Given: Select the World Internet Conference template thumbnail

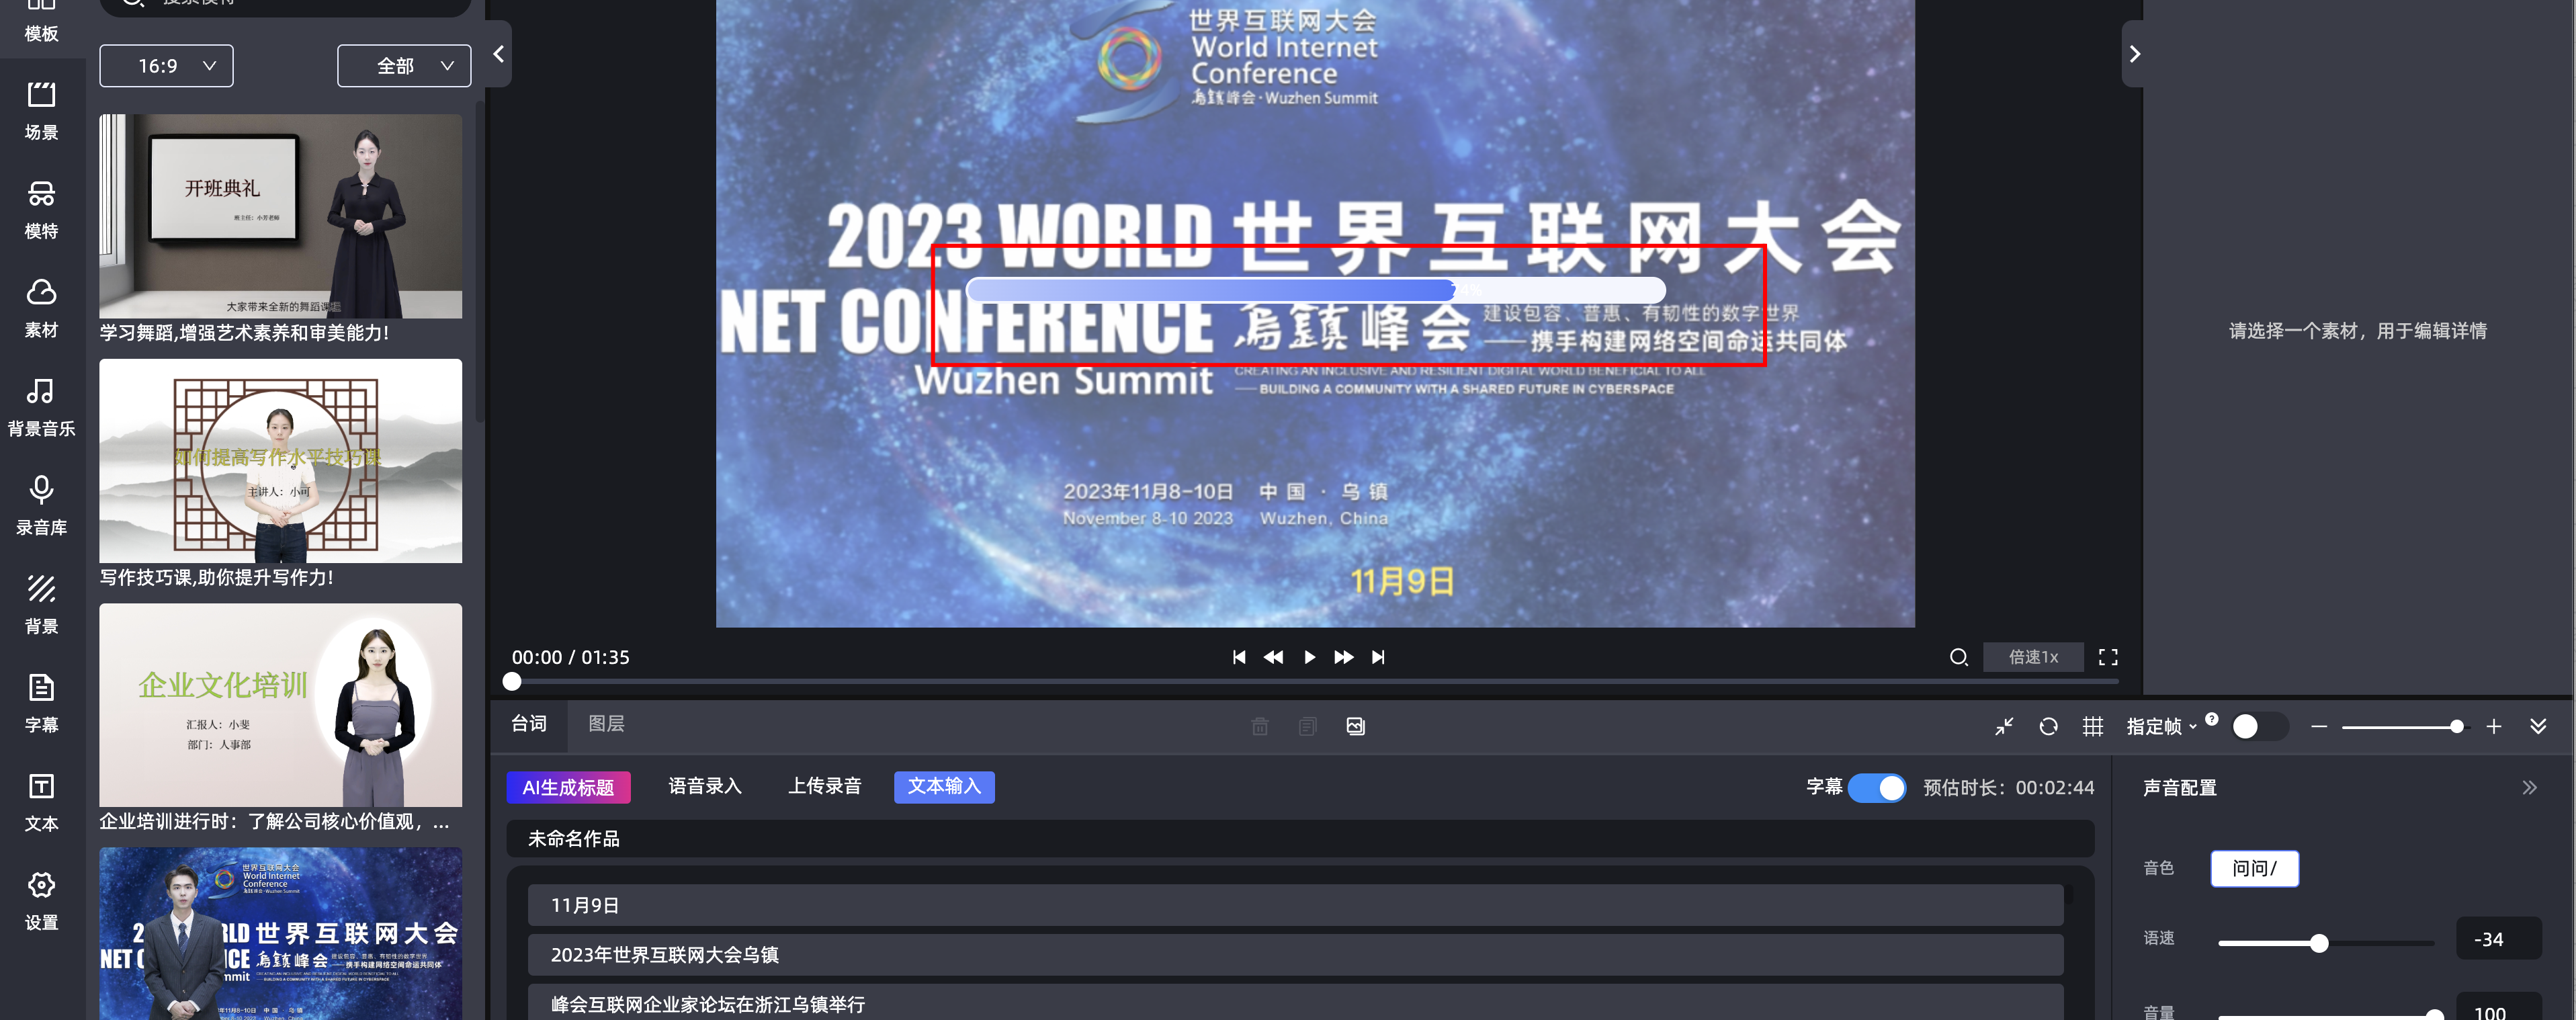Looking at the screenshot, I should coord(280,934).
